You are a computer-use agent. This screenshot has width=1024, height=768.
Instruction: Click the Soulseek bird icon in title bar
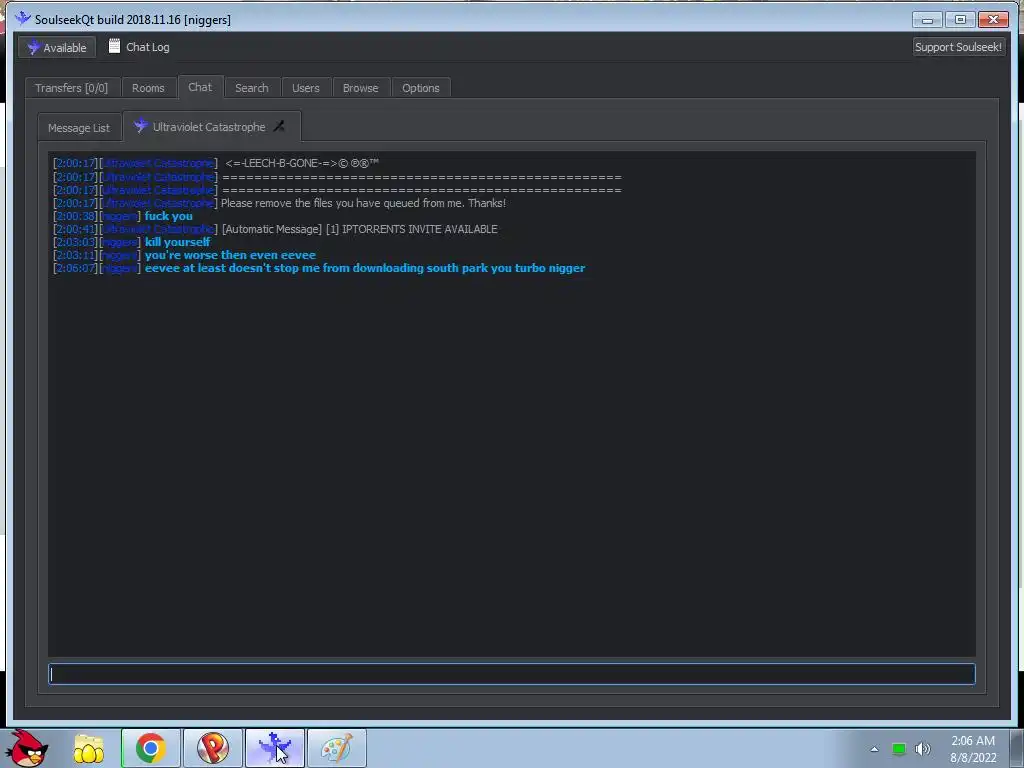click(23, 18)
